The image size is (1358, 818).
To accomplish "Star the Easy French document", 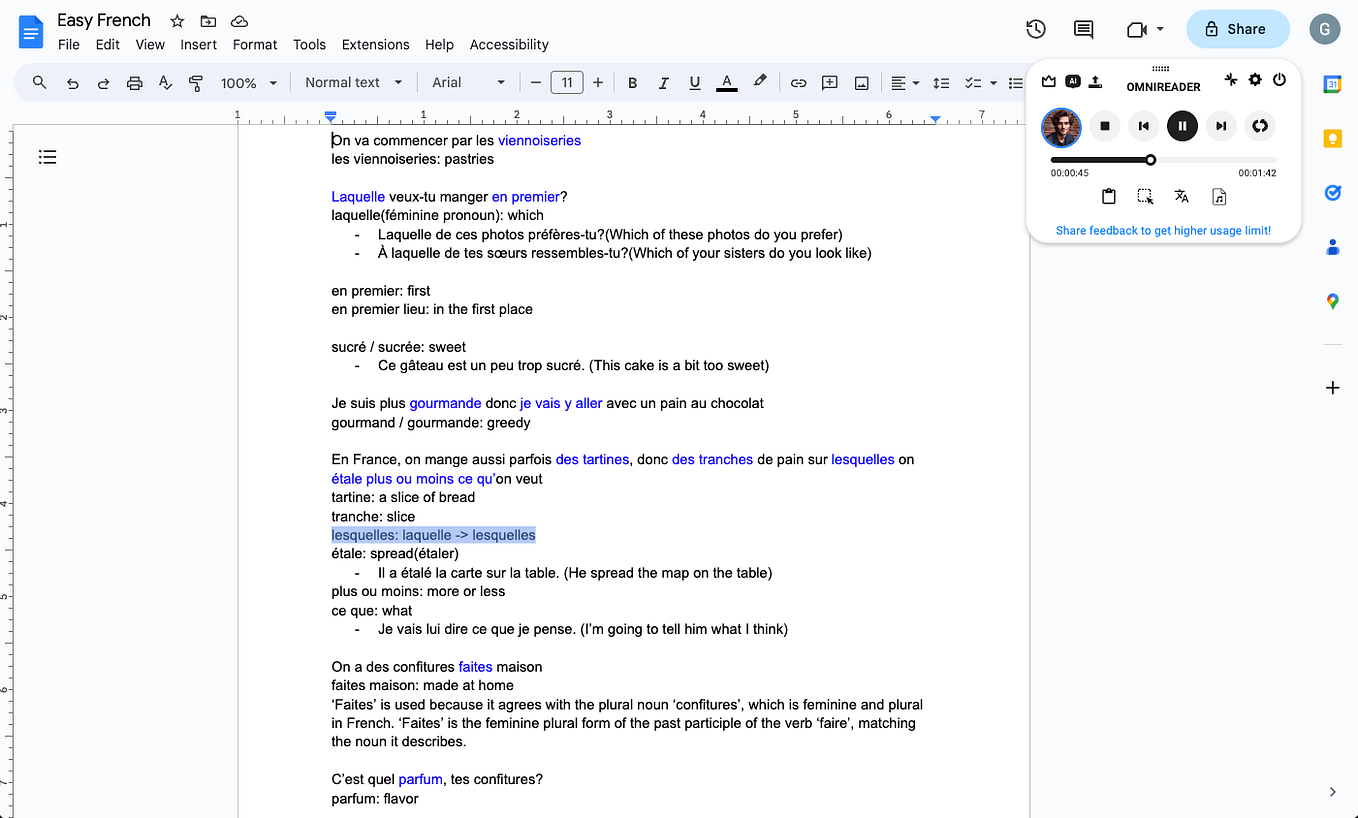I will 177,21.
